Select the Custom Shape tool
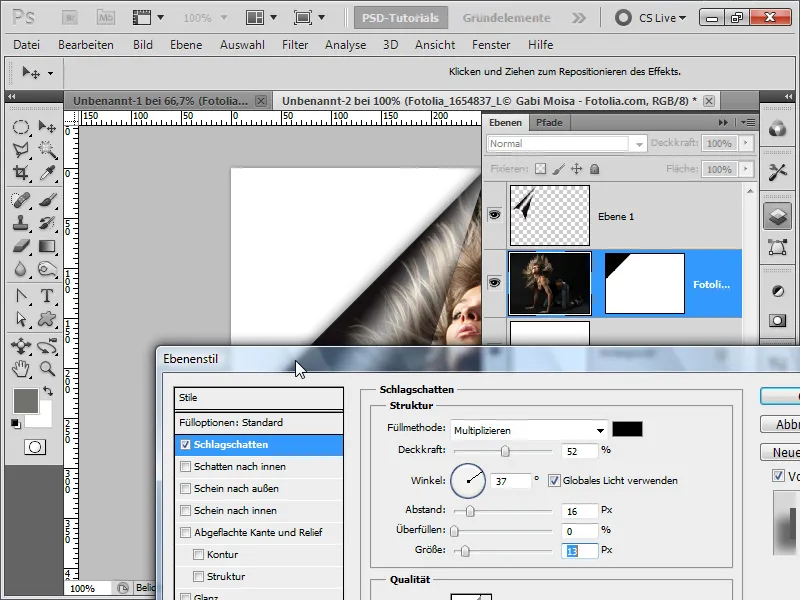 tap(47, 319)
